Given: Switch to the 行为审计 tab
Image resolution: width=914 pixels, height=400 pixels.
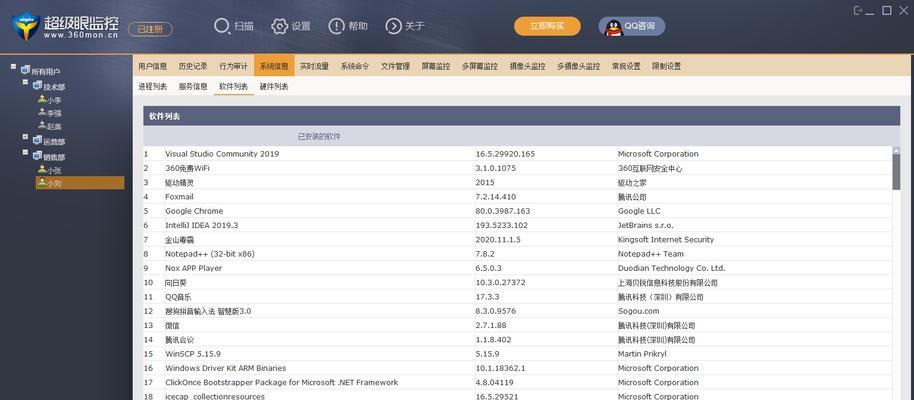Looking at the screenshot, I should pyautogui.click(x=234, y=66).
